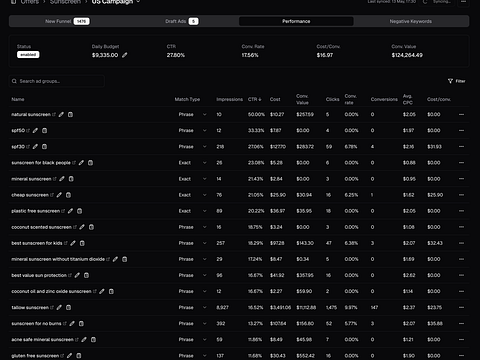Edit best sunscreen for kids row

click(x=73, y=243)
